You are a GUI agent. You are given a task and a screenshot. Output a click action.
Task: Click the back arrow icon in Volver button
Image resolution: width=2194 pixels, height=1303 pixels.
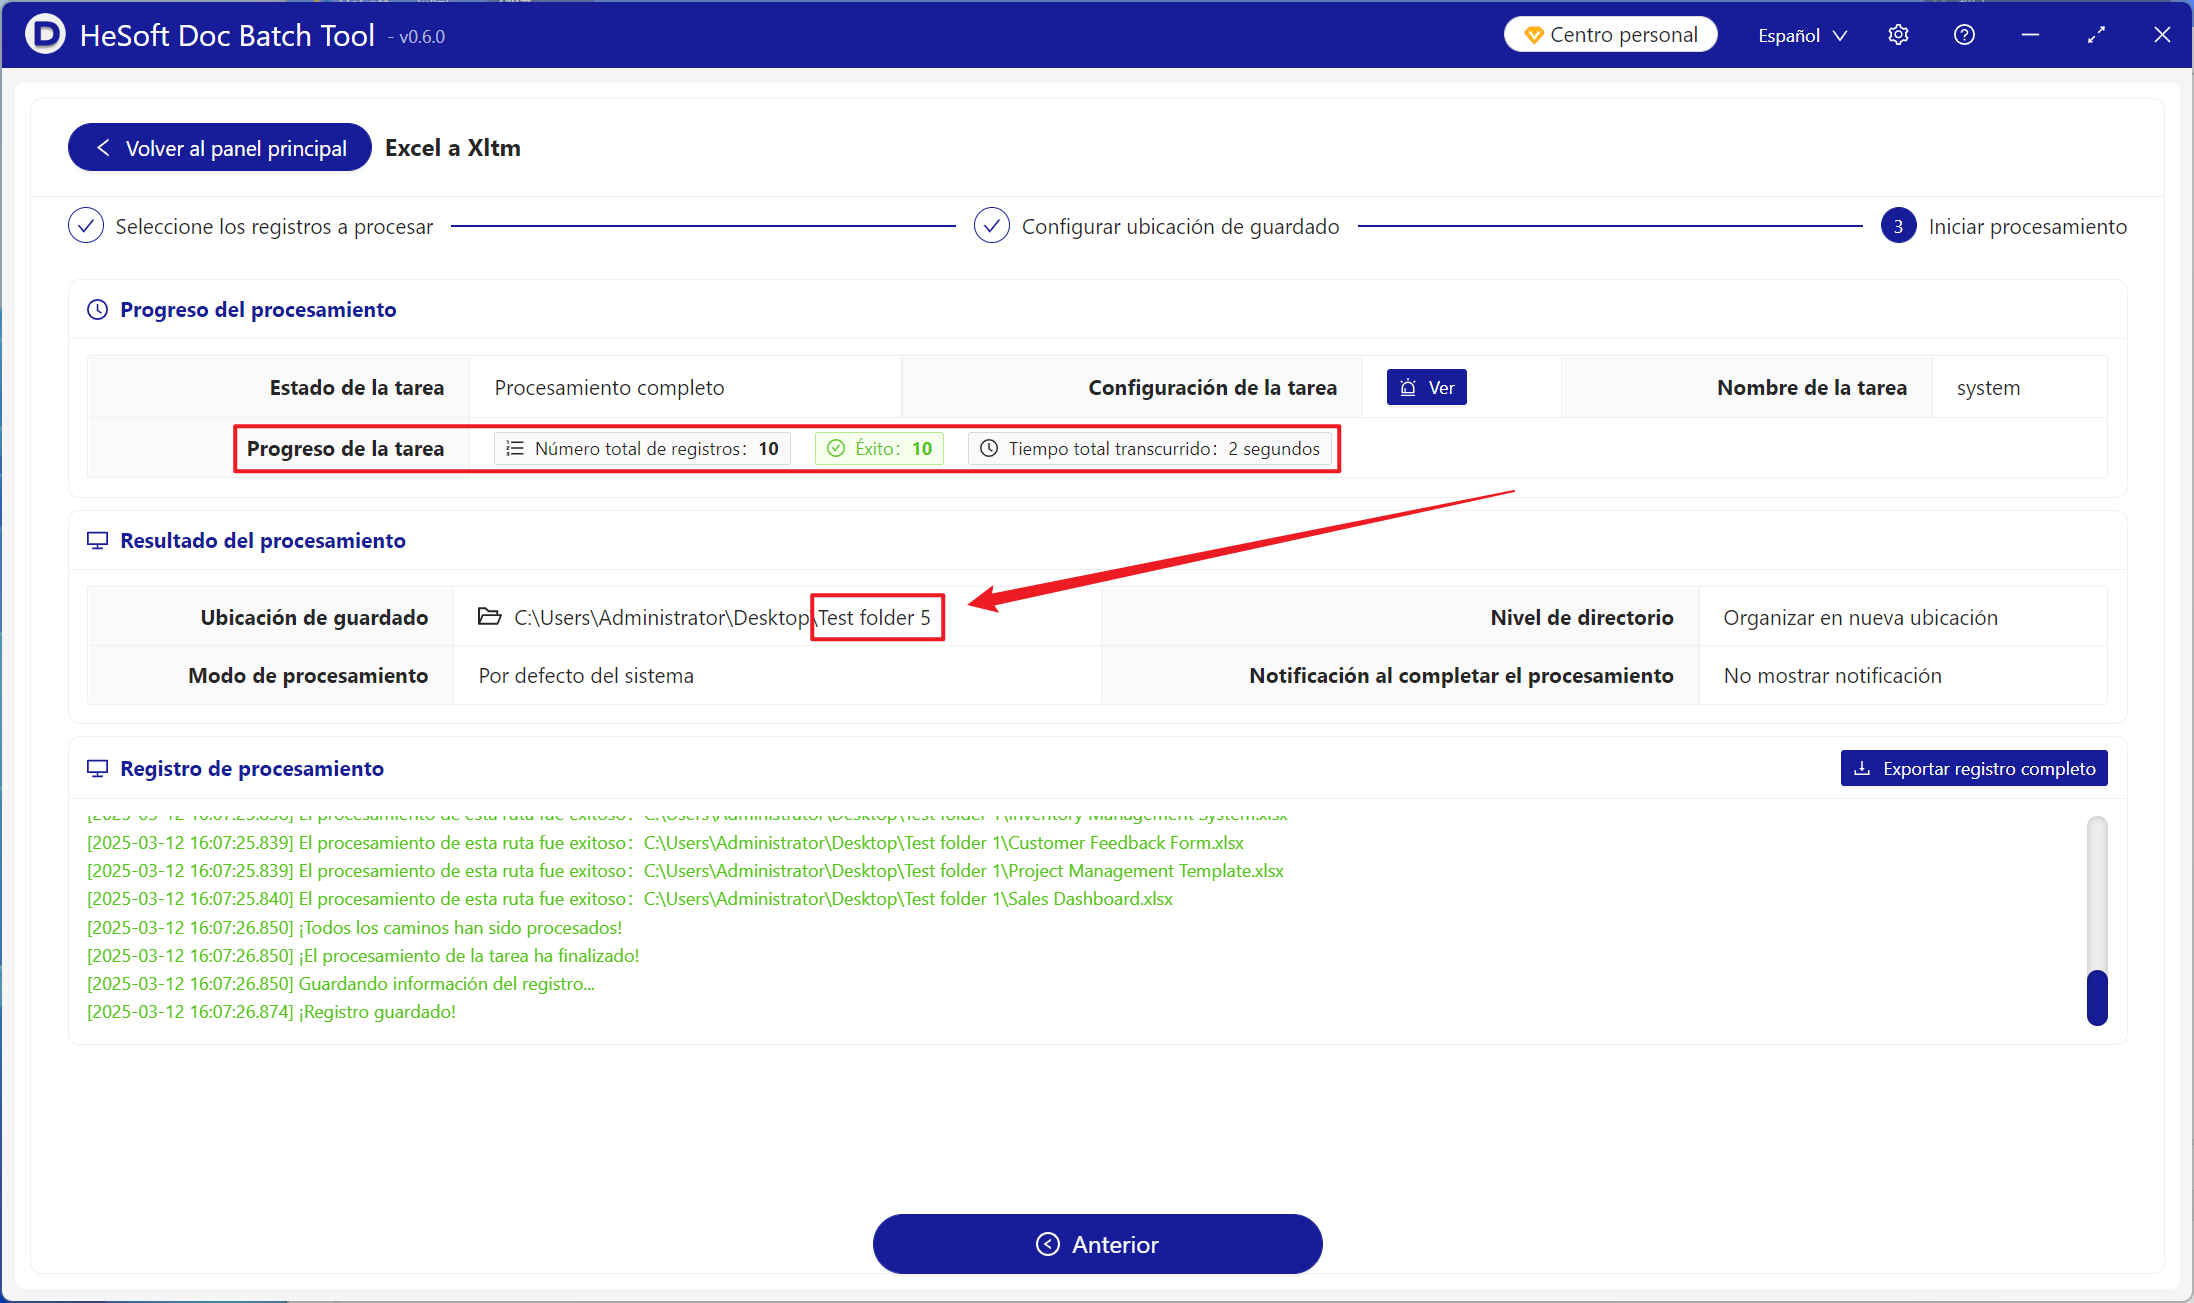[x=103, y=148]
